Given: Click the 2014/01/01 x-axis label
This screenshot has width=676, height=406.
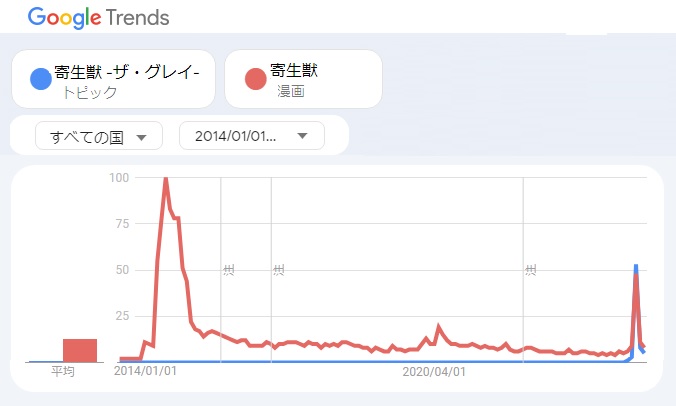Looking at the screenshot, I should tap(145, 372).
